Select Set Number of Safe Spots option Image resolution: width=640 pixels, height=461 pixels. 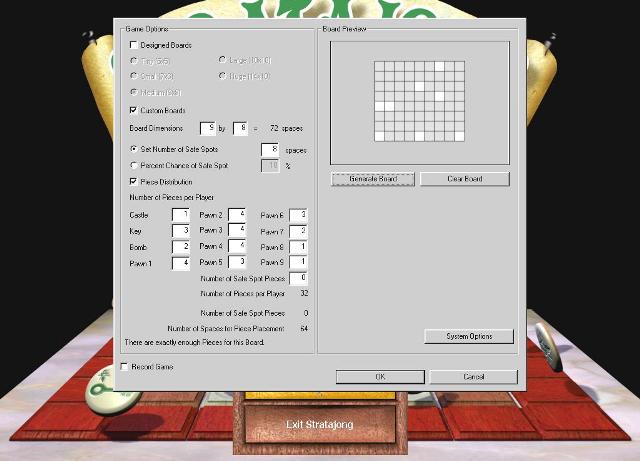tap(134, 149)
